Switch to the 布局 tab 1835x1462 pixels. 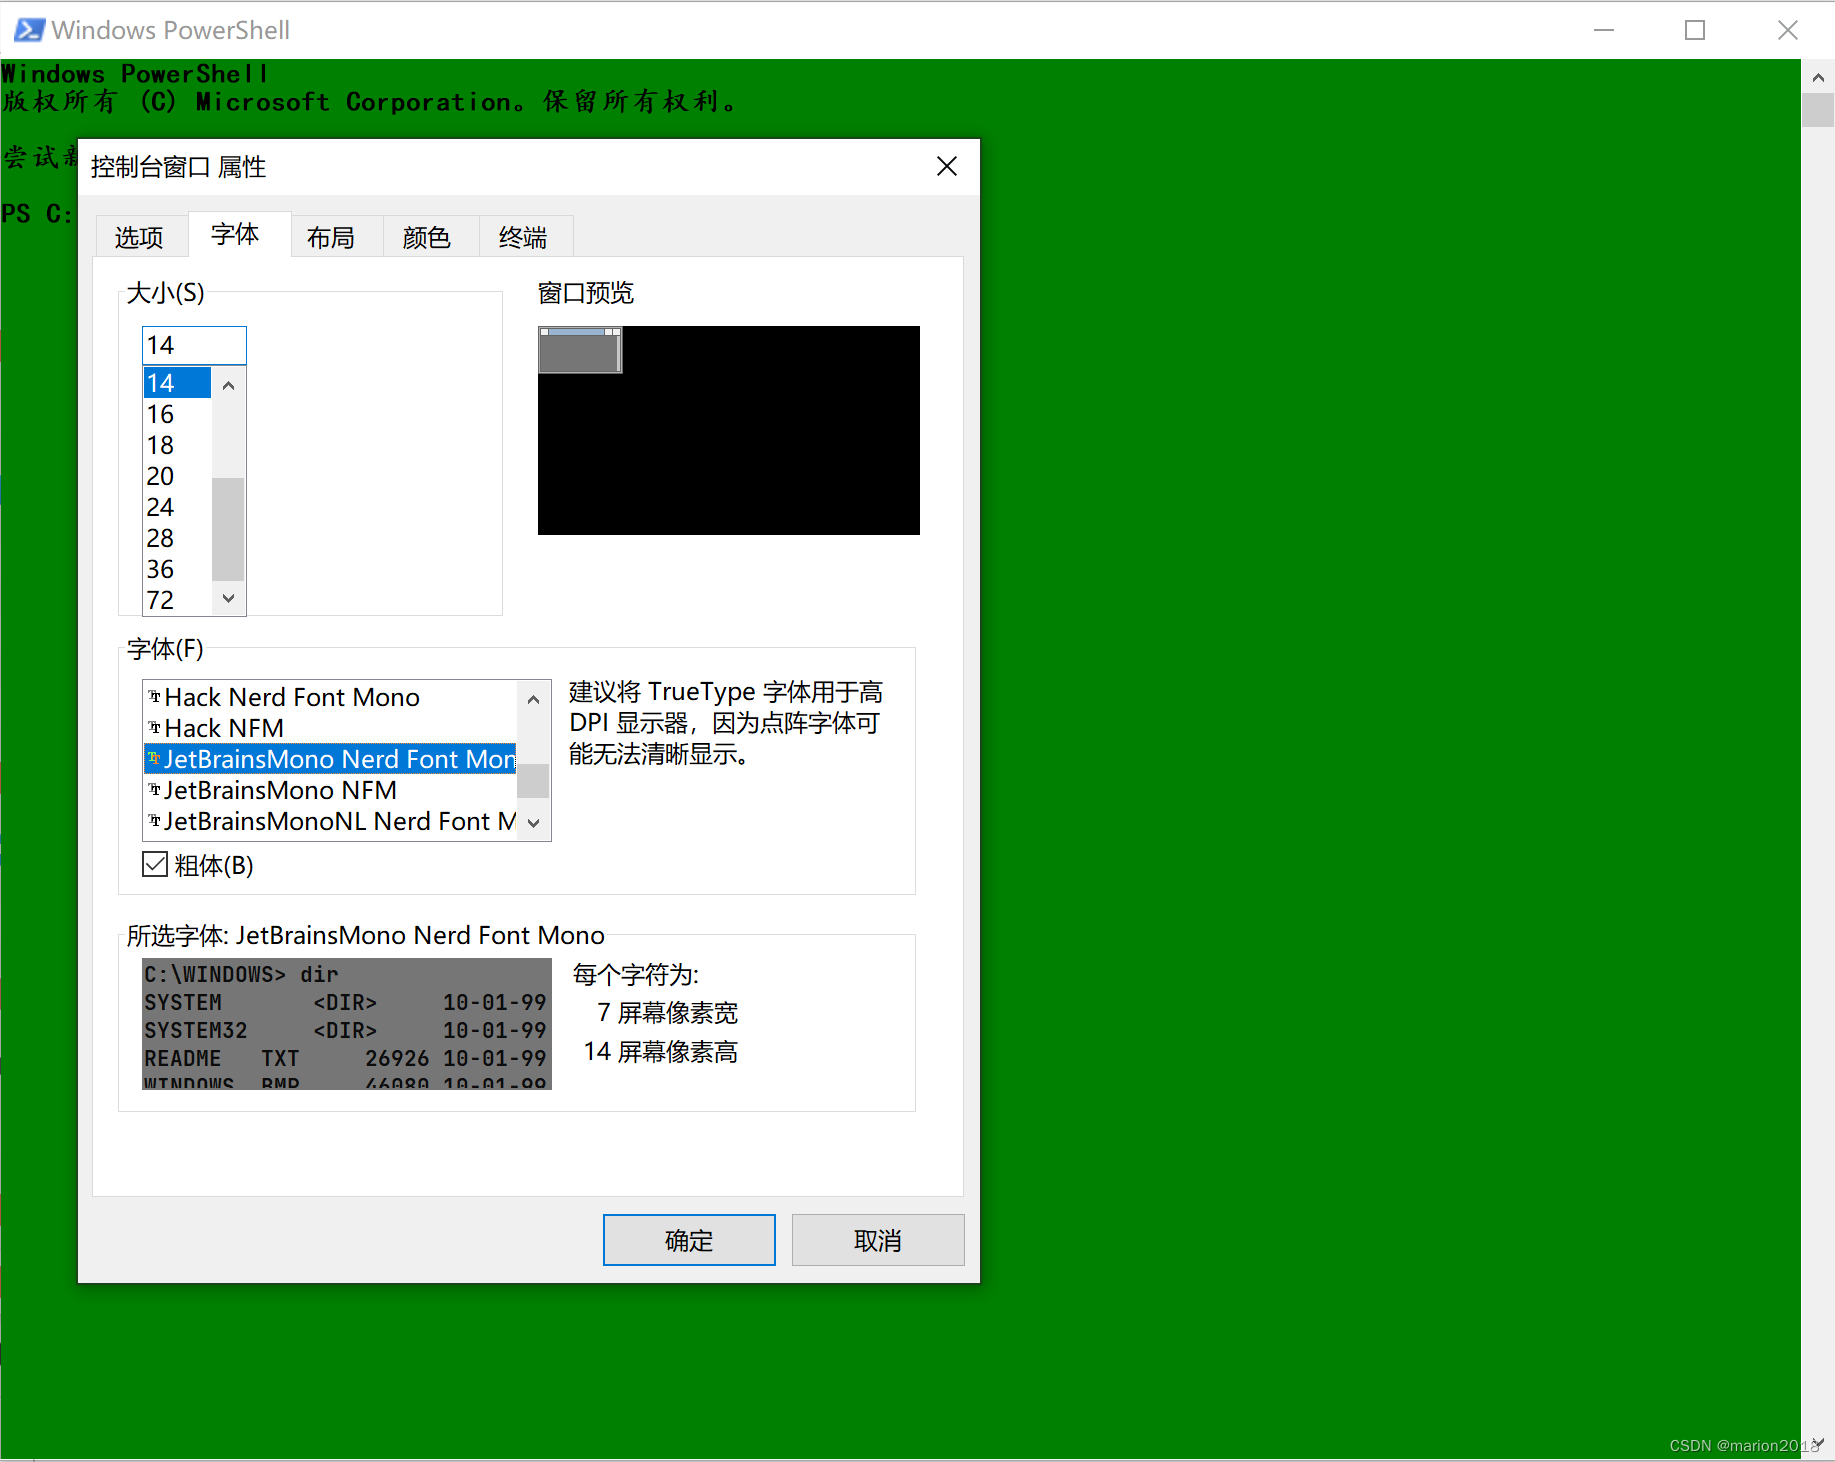click(333, 237)
